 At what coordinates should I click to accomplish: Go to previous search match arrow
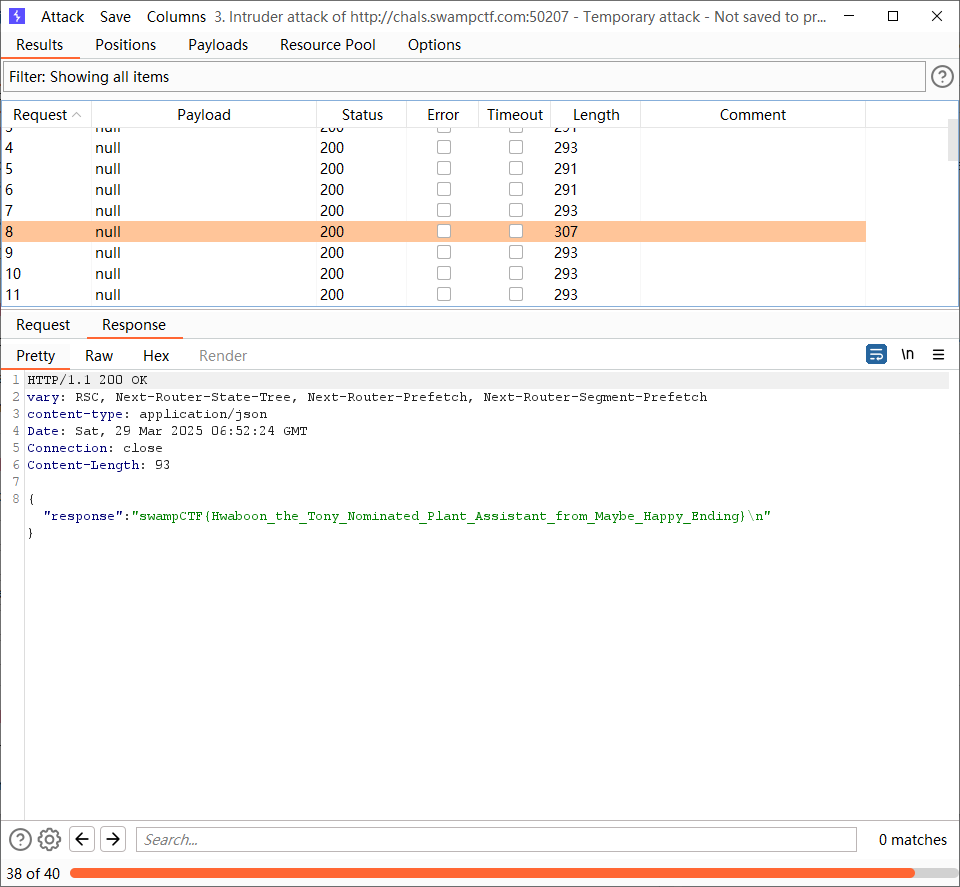click(x=83, y=840)
